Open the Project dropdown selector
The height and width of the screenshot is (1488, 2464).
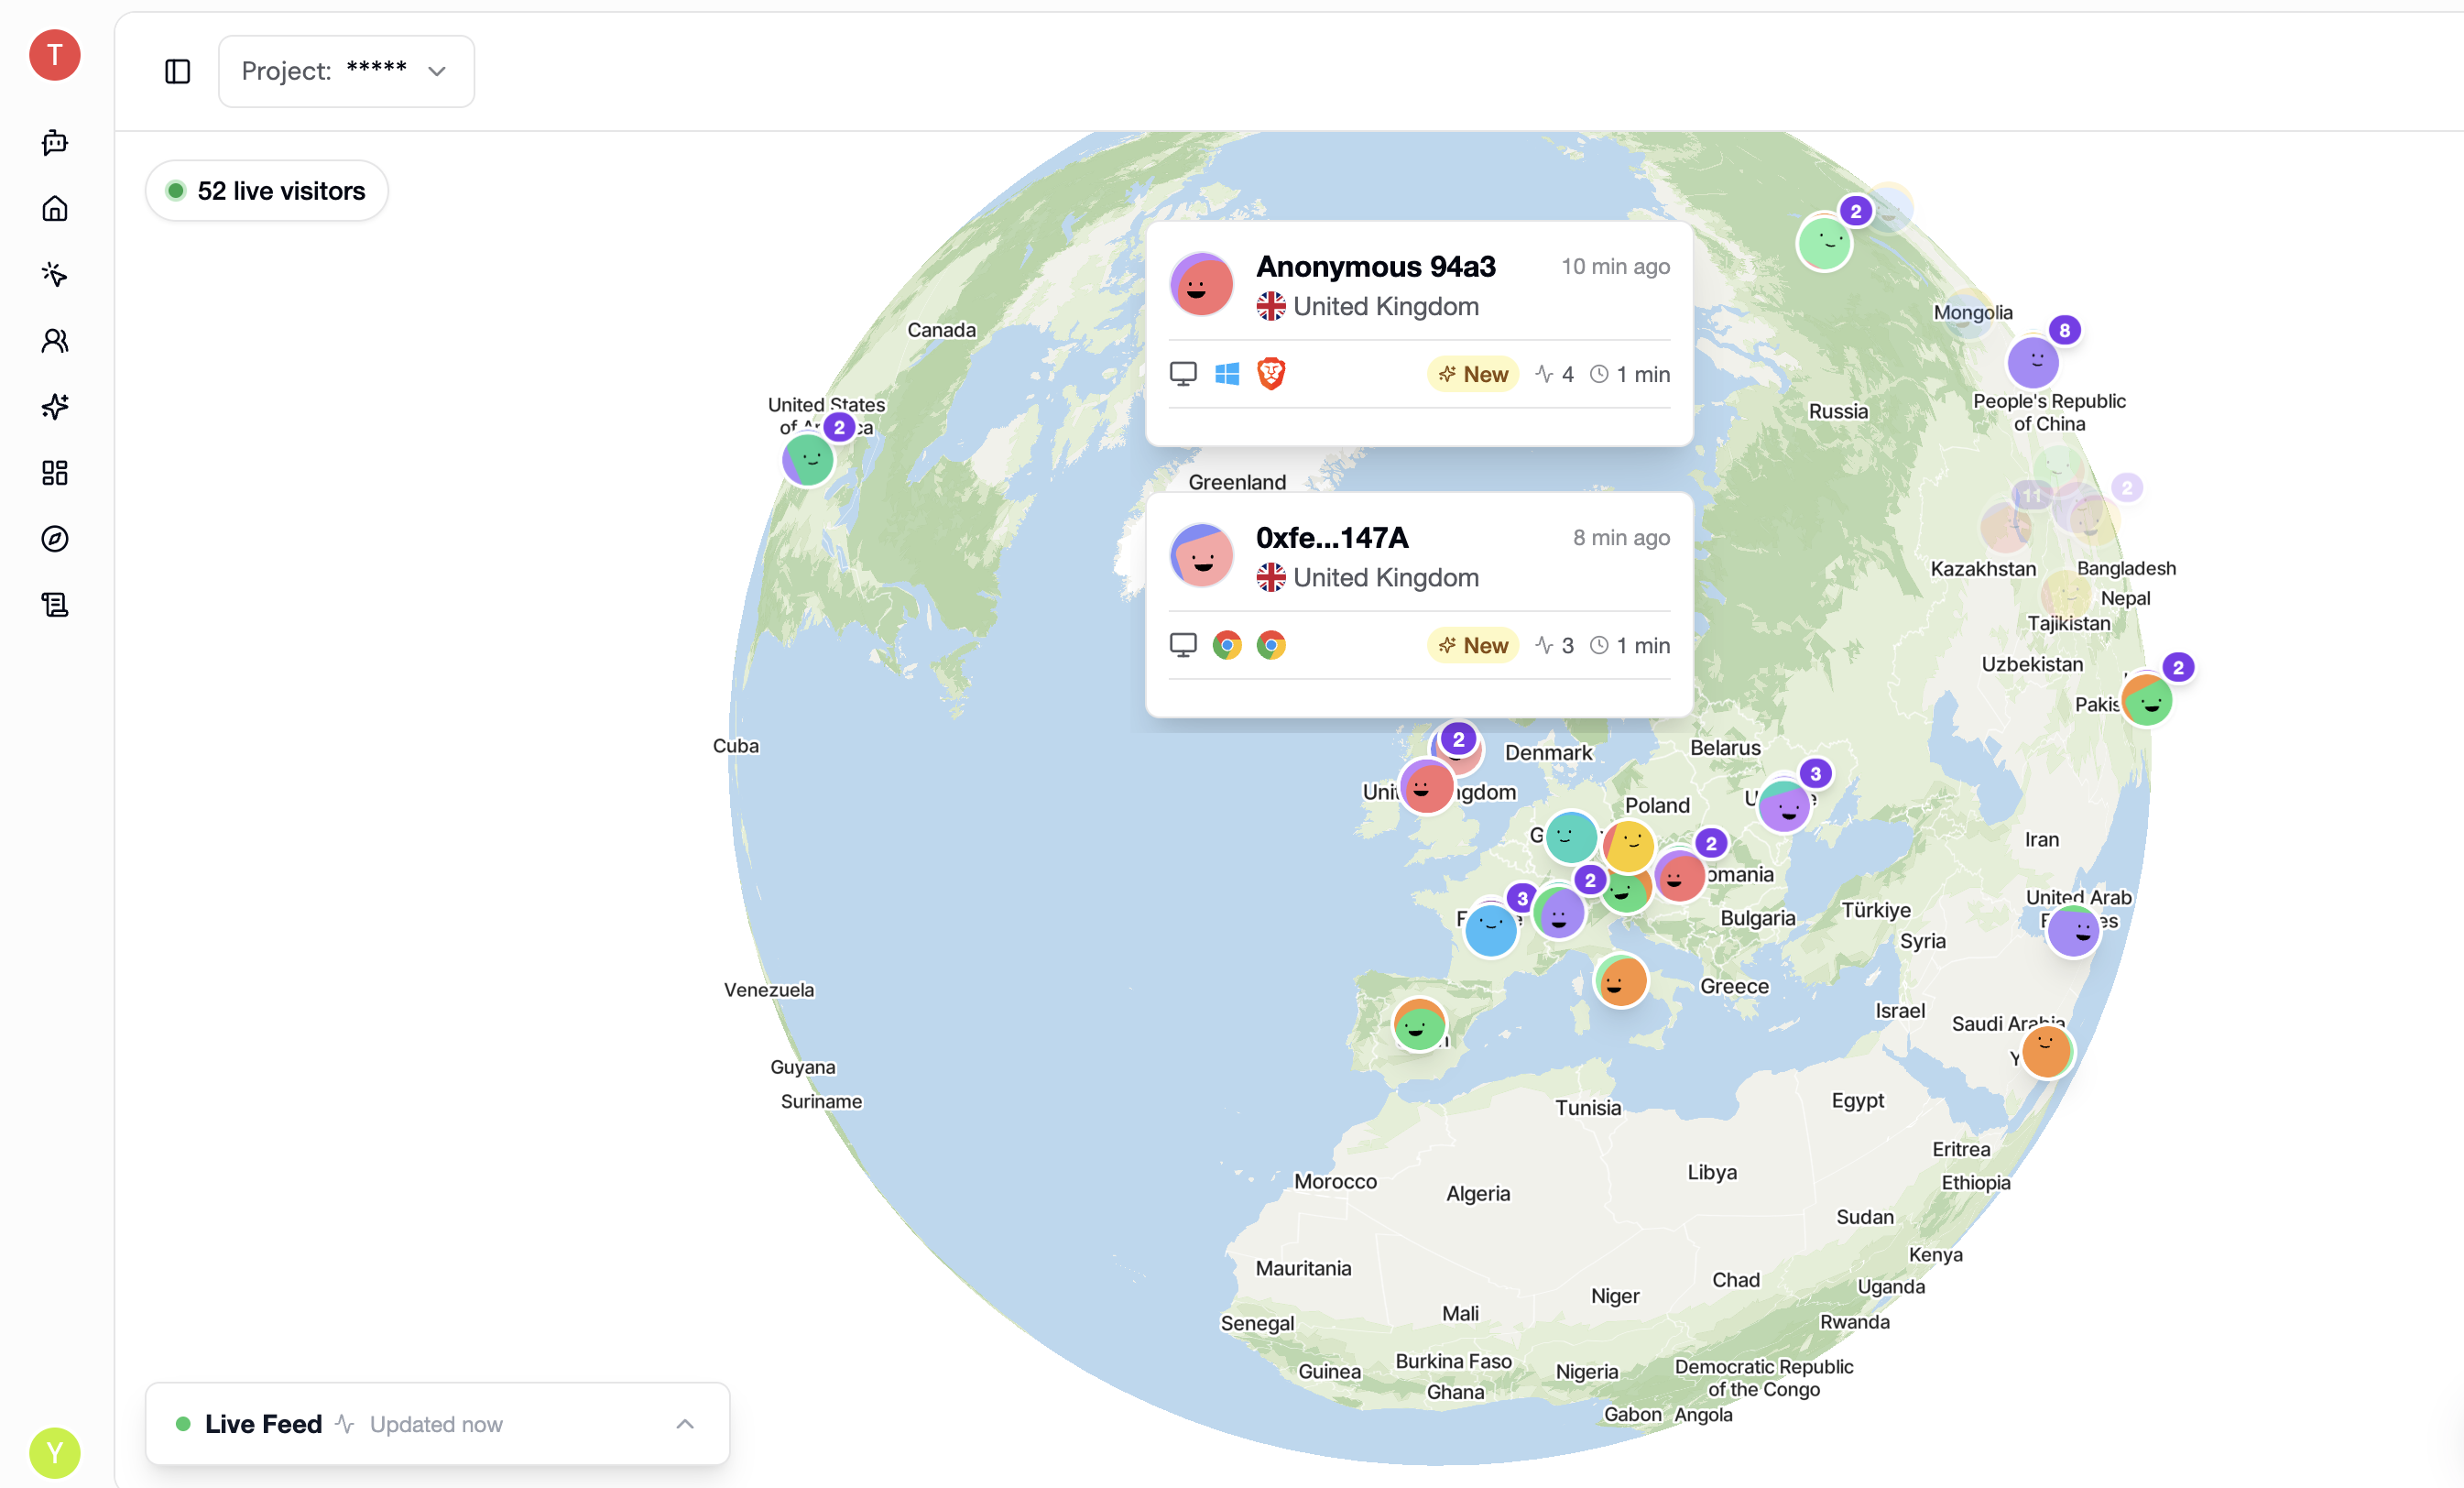point(346,71)
